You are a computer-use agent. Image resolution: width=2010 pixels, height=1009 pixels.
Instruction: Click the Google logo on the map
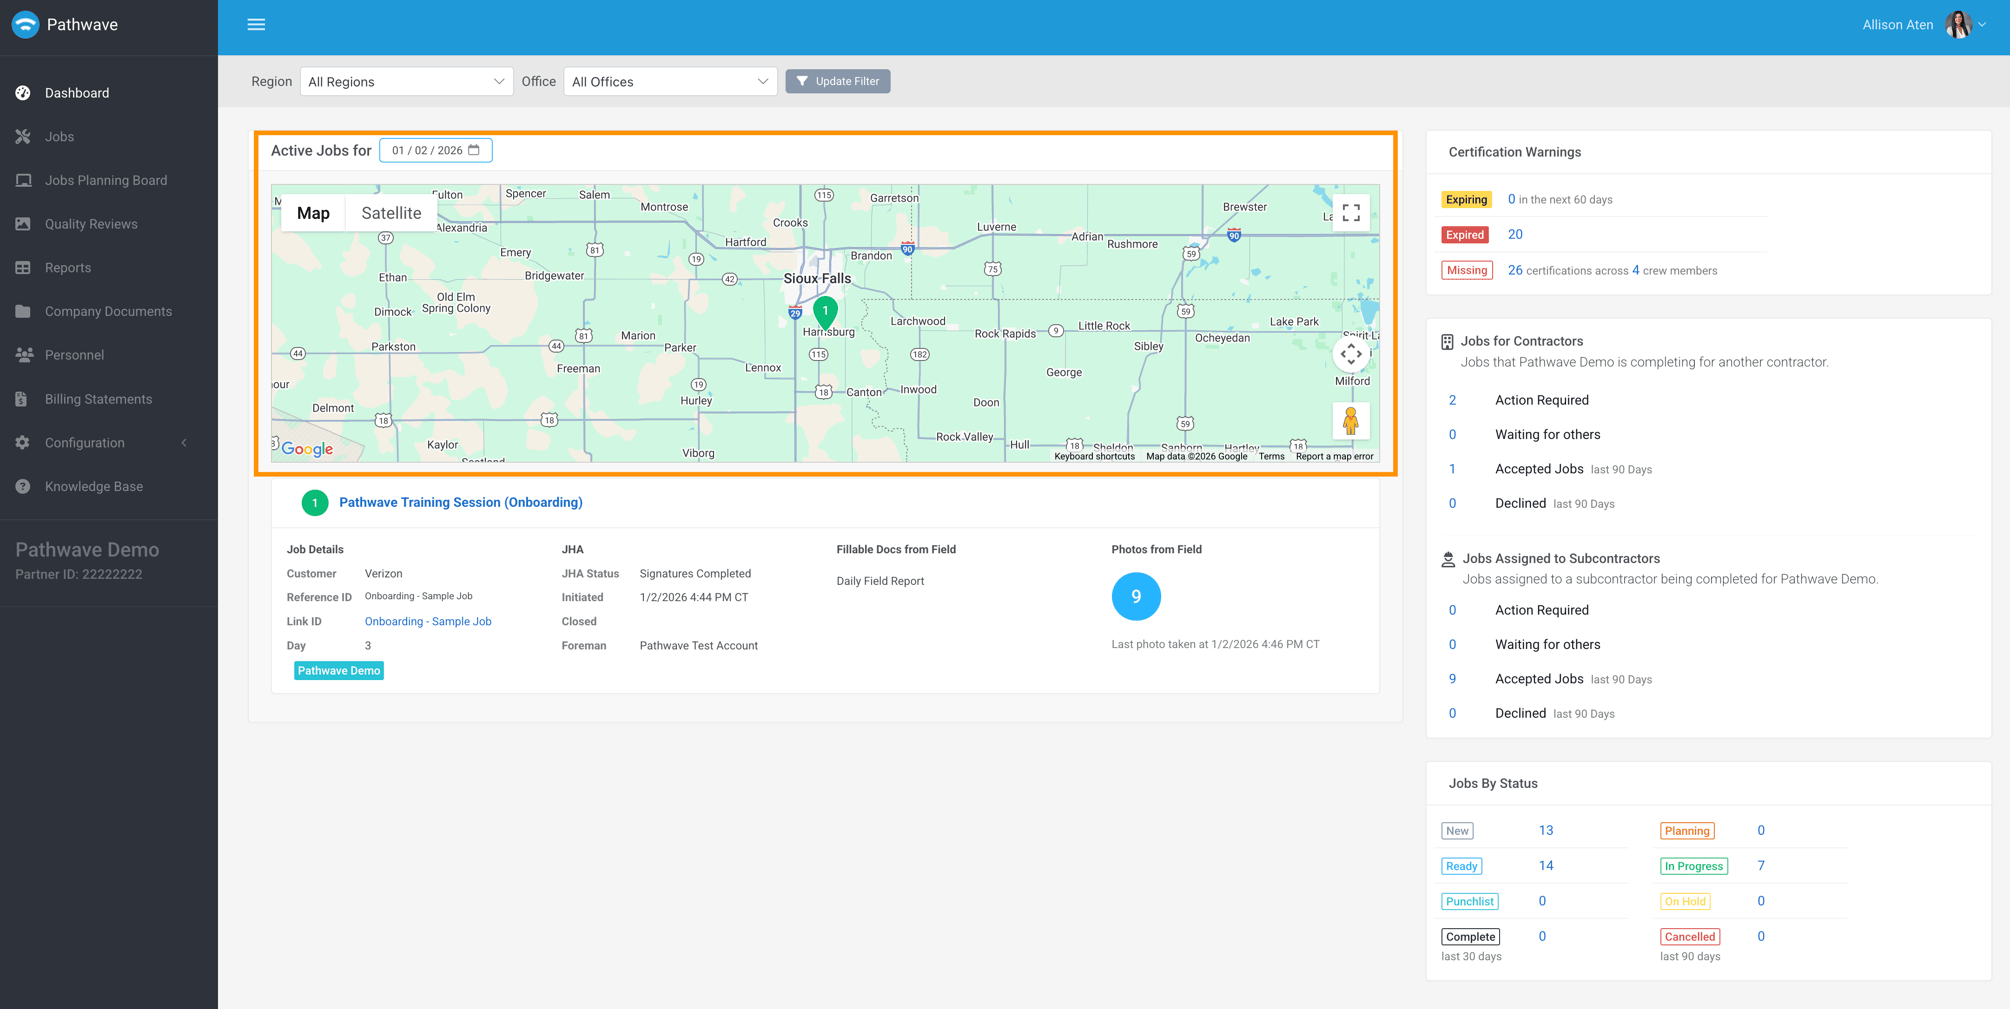[x=307, y=449]
